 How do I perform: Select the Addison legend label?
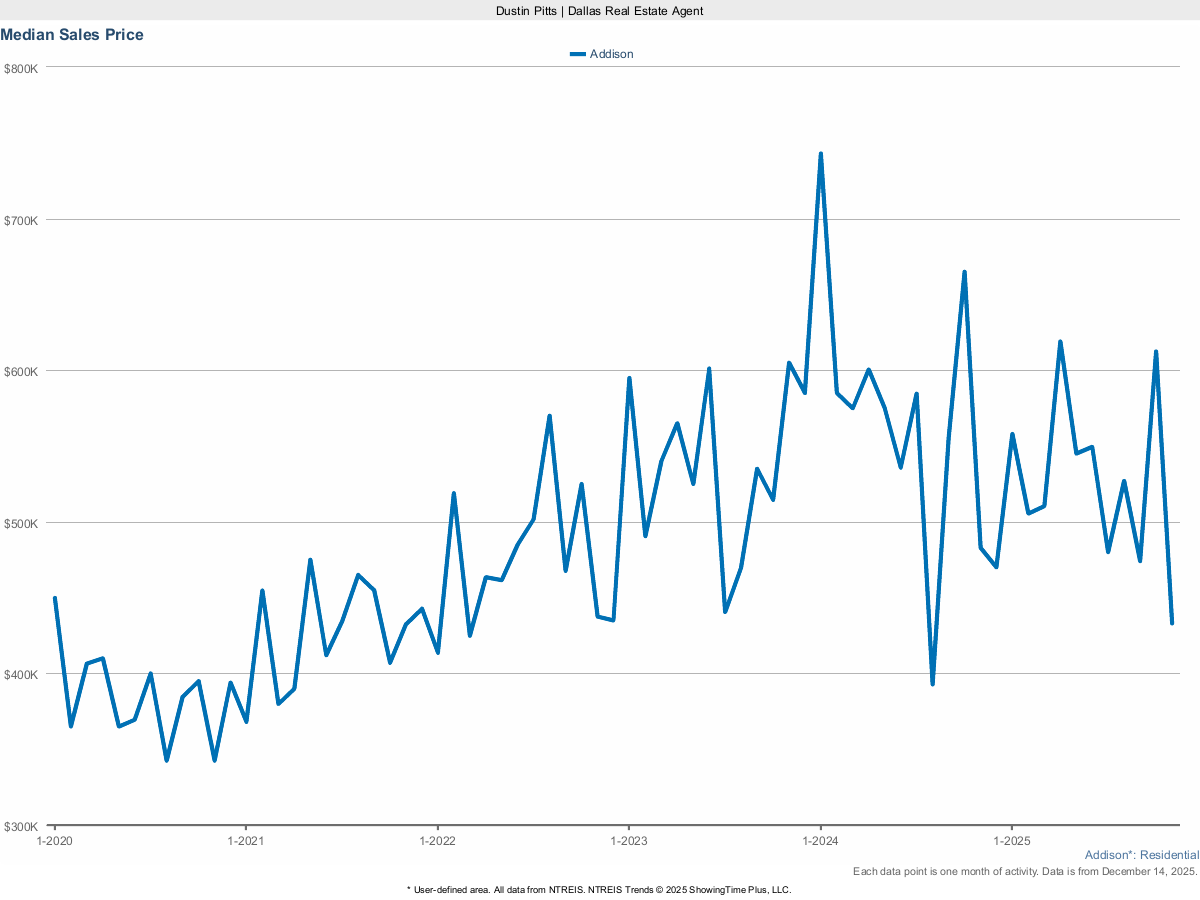point(611,53)
